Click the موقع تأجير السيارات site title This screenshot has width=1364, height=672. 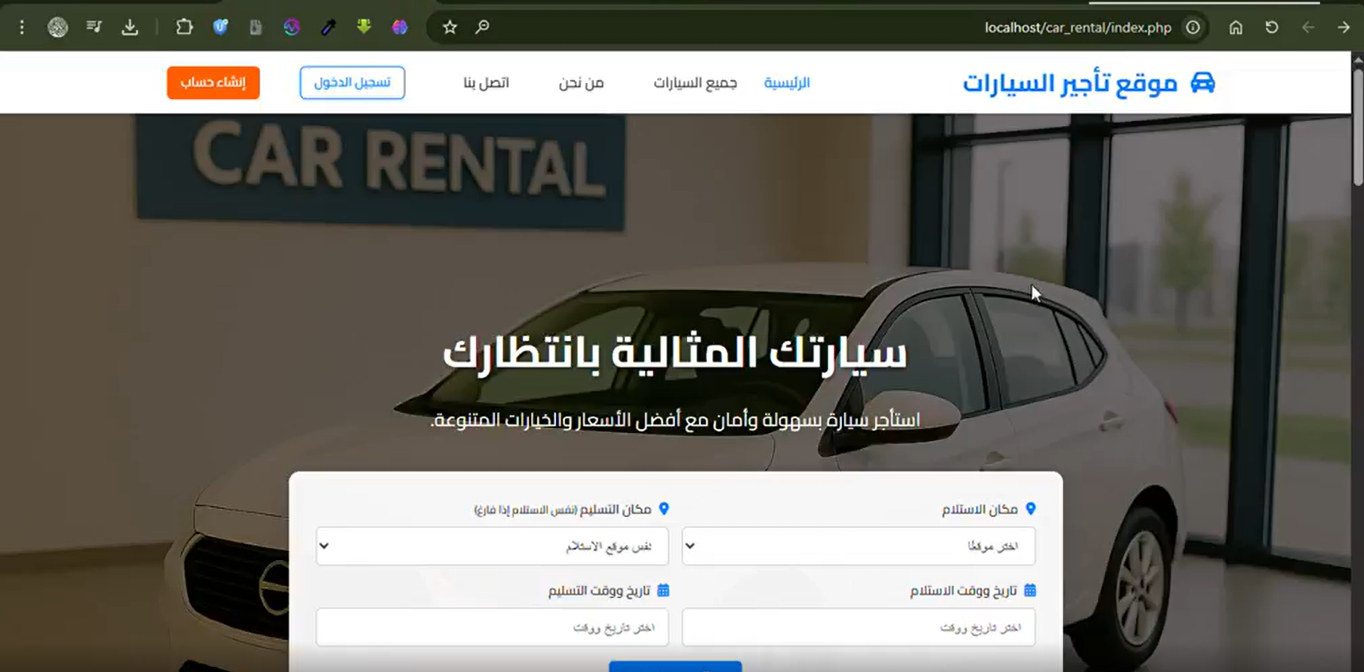click(x=1070, y=83)
